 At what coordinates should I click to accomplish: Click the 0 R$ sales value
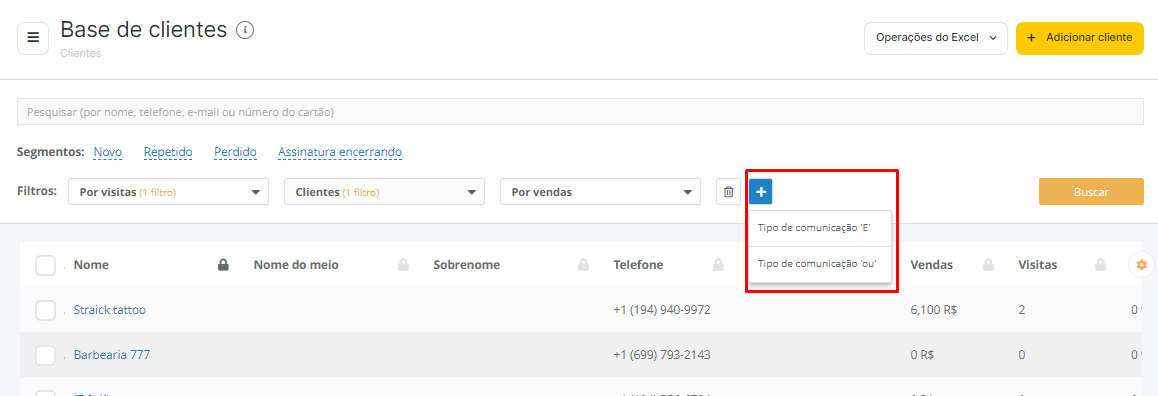pyautogui.click(x=922, y=355)
